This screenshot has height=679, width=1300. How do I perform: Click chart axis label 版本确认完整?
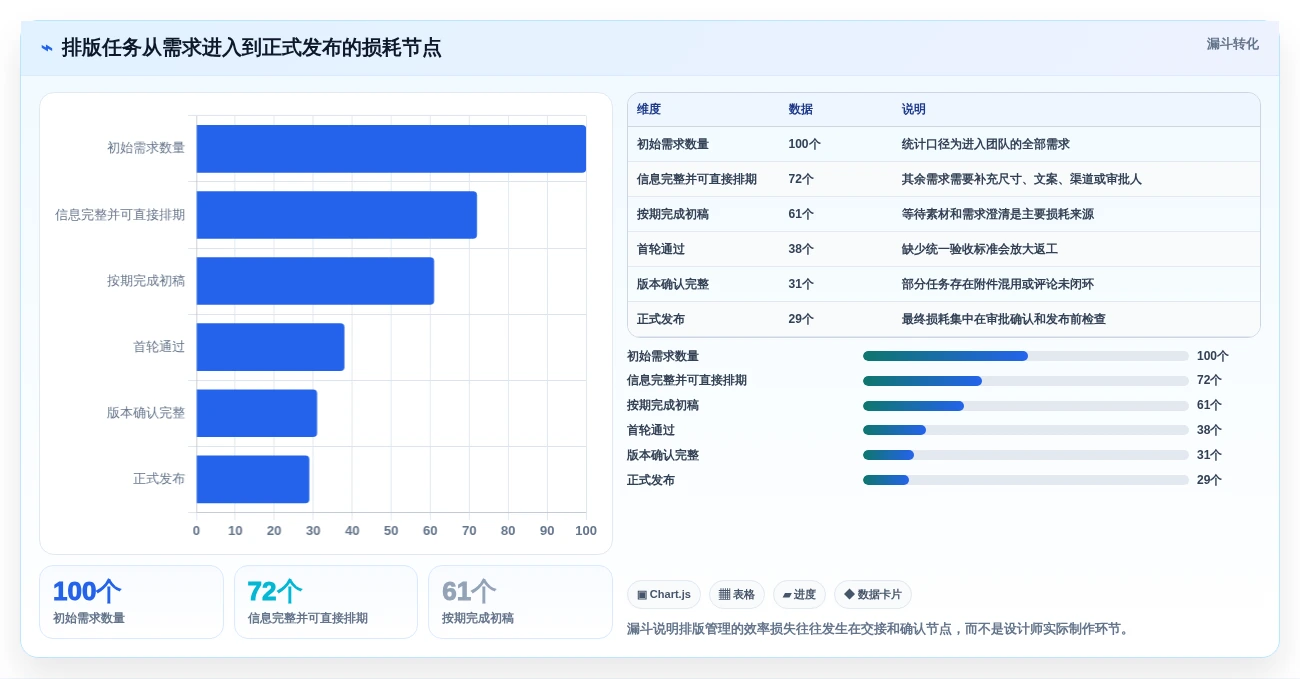click(146, 412)
